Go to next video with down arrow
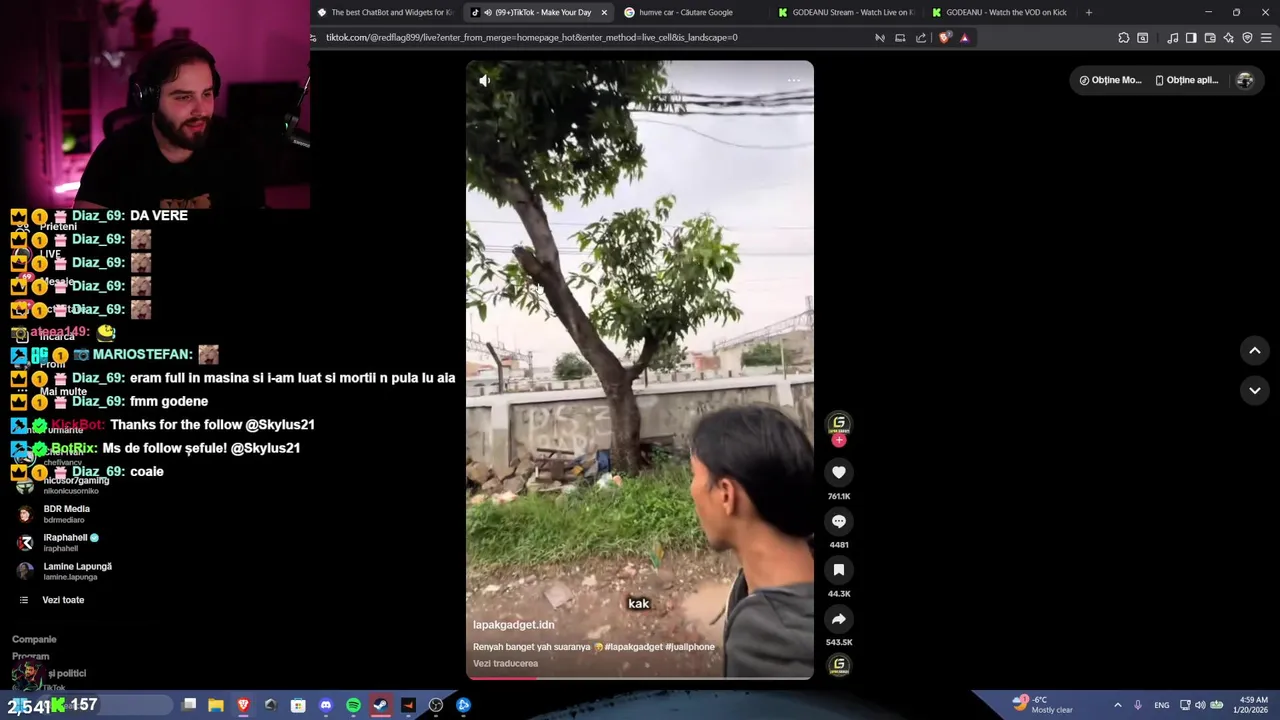 pyautogui.click(x=1255, y=390)
